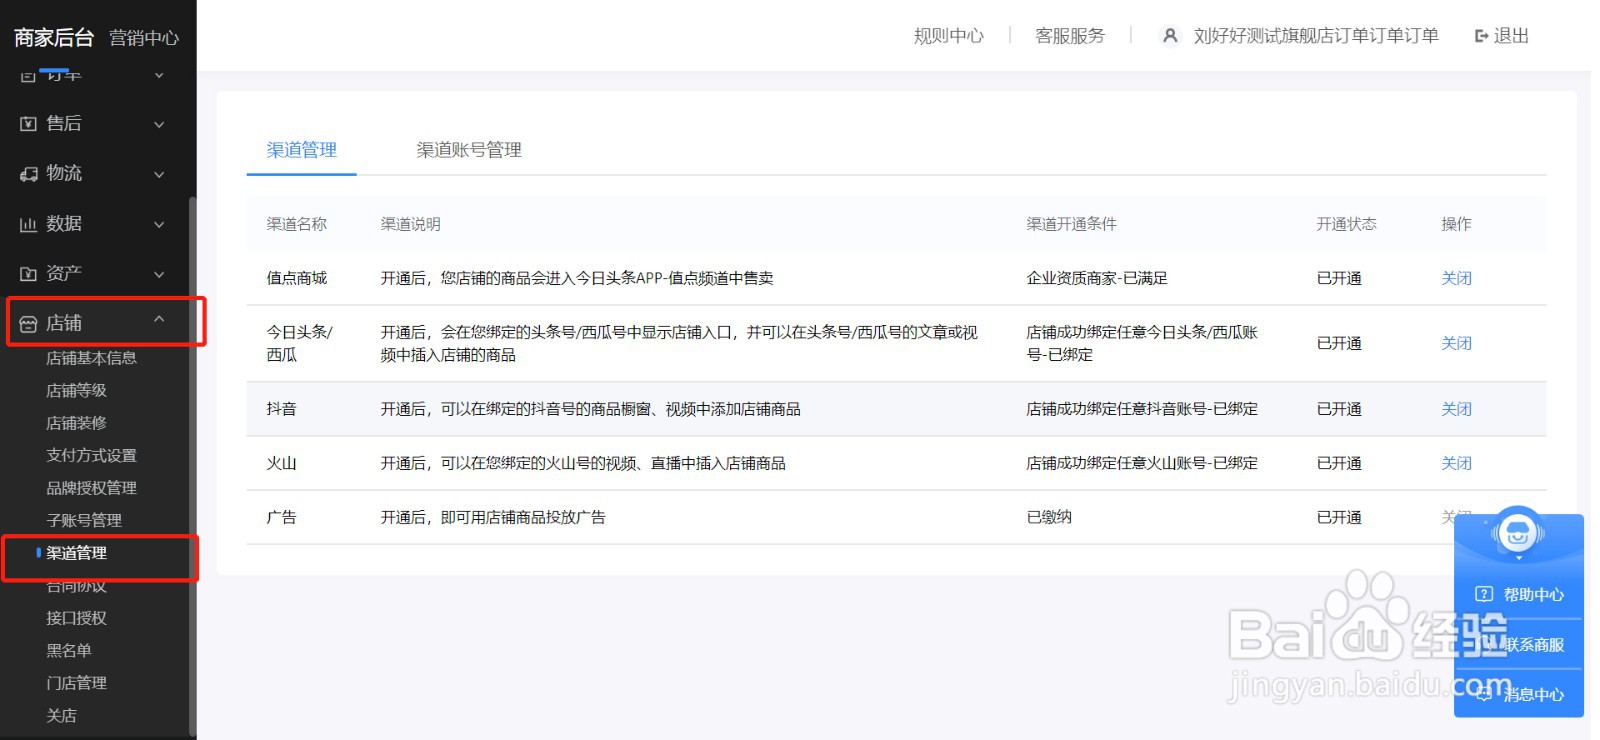Collapse the 店铺 menu chevron
1600x740 pixels.
(x=159, y=319)
